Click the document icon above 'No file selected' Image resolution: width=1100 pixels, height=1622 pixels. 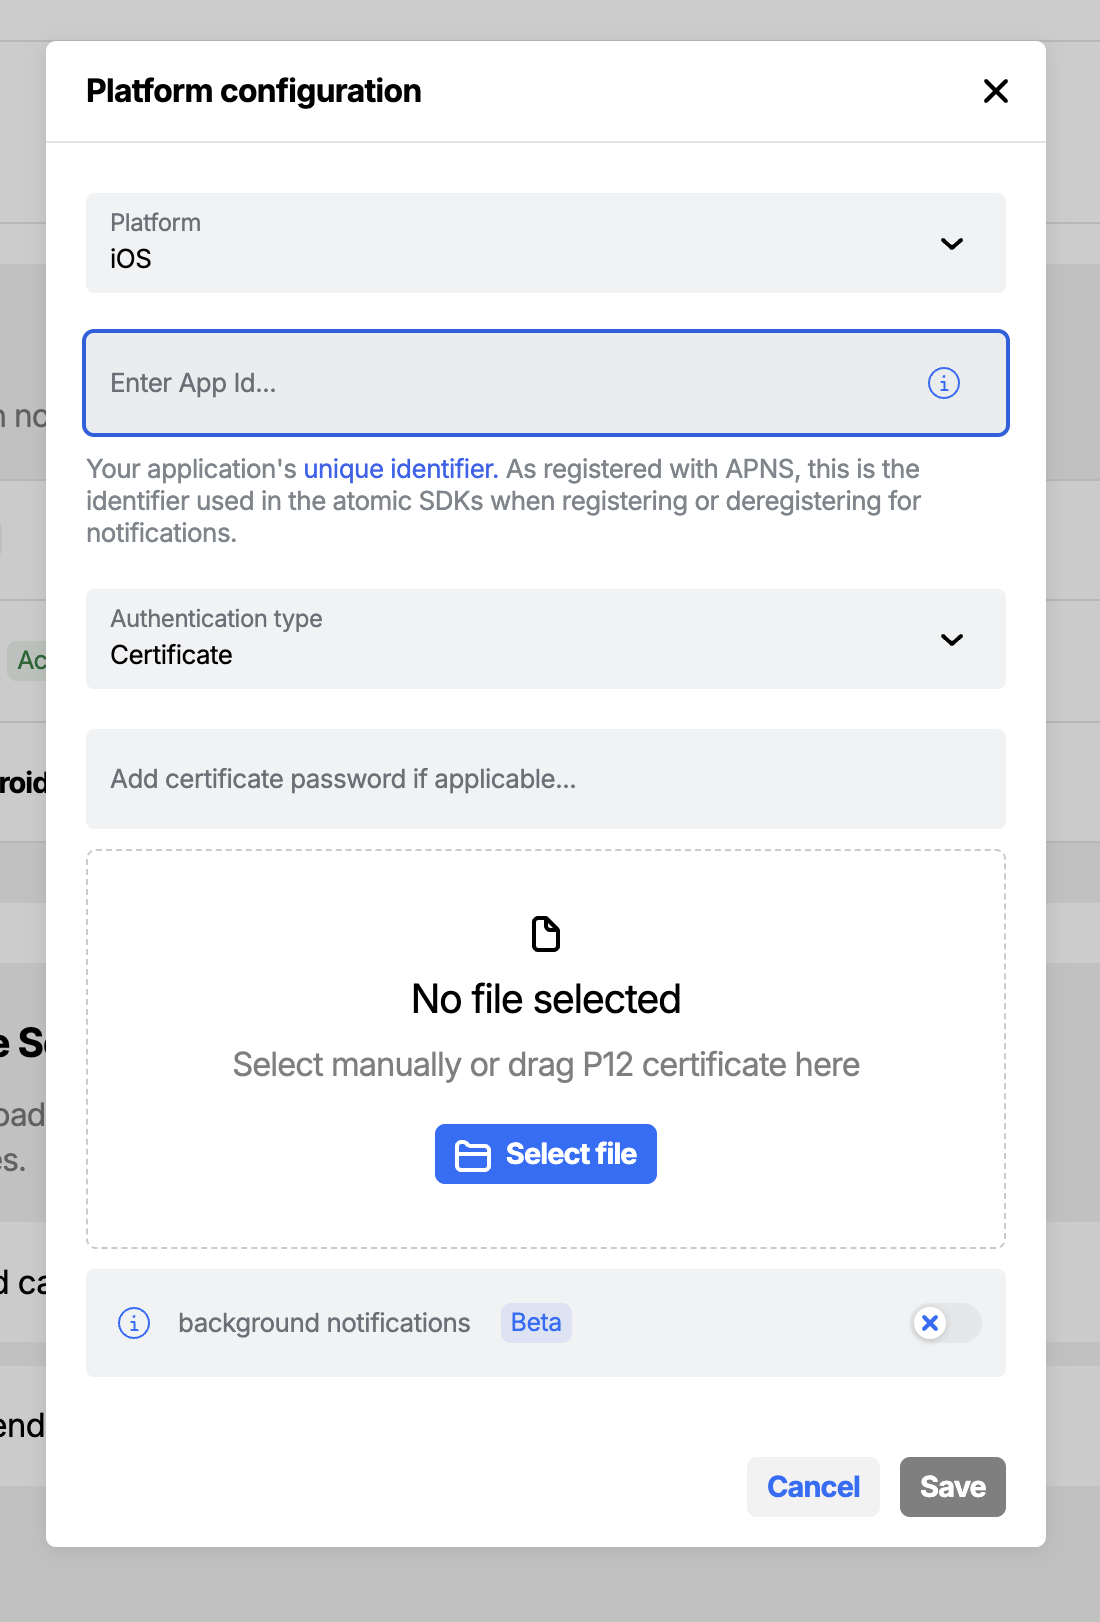click(x=546, y=933)
